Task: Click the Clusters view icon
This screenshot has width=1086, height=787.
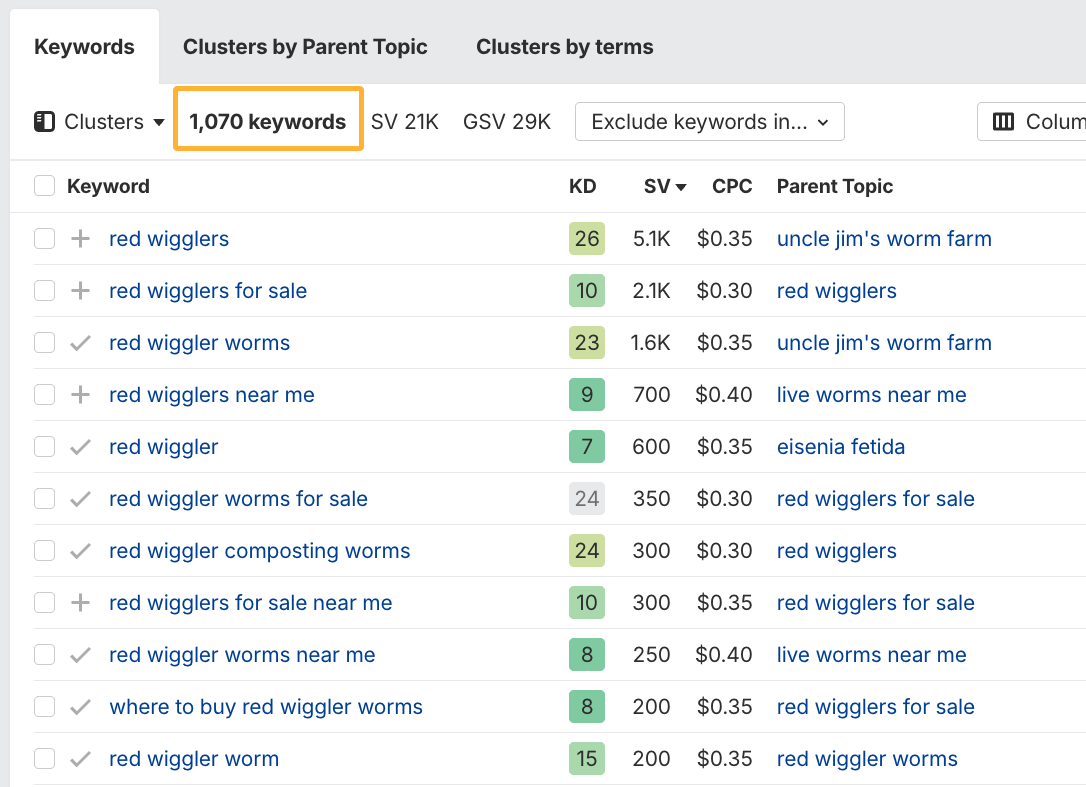Action: [43, 121]
